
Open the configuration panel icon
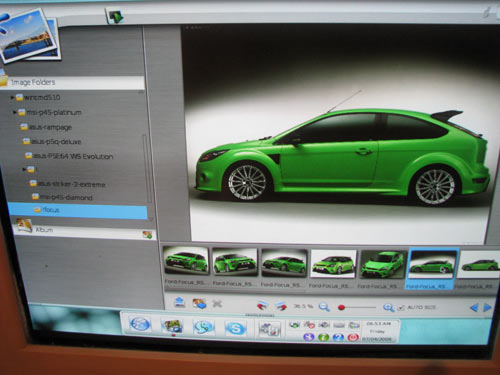[x=270, y=328]
